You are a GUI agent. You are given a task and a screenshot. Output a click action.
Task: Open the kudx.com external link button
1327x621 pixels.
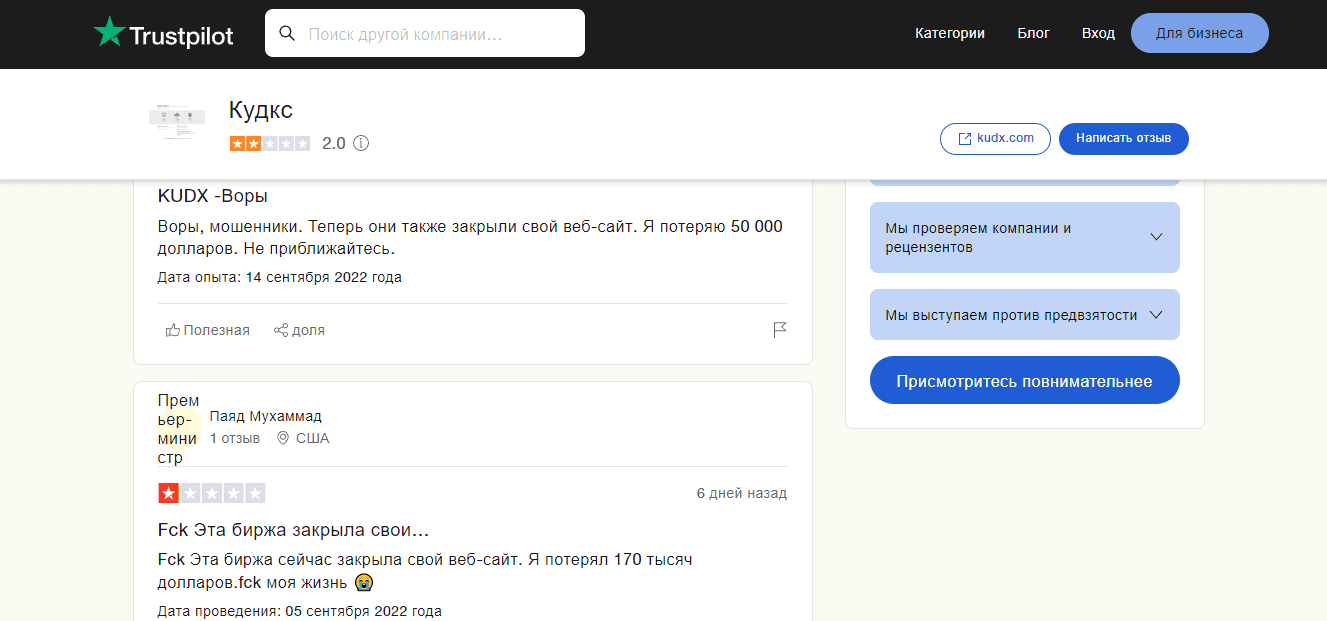pyautogui.click(x=995, y=139)
